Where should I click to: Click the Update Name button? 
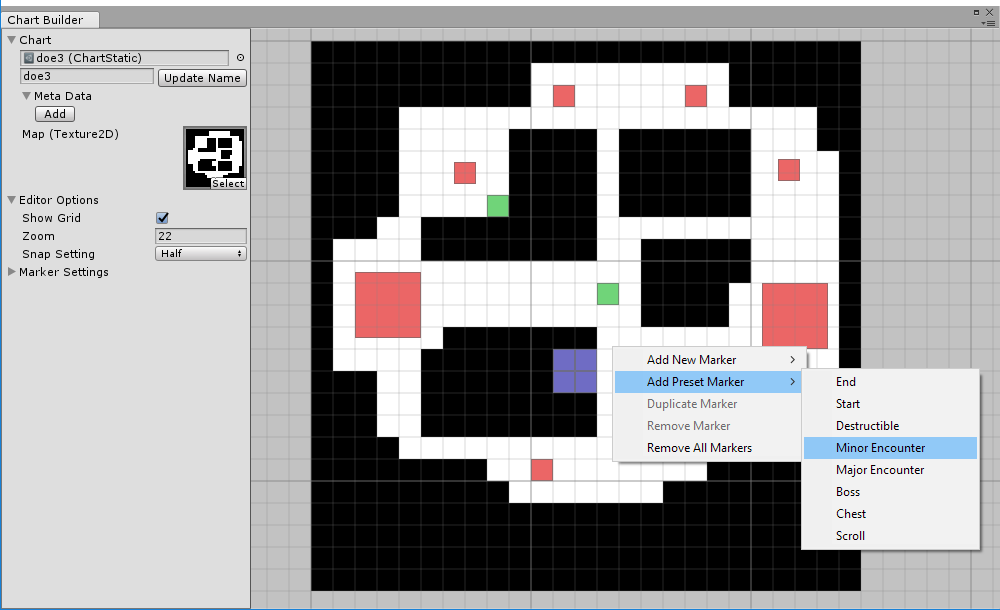point(201,77)
